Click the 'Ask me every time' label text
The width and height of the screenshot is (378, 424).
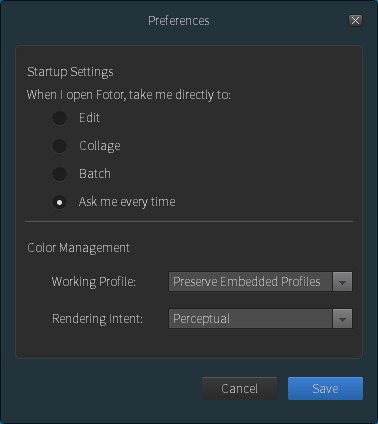pyautogui.click(x=127, y=202)
